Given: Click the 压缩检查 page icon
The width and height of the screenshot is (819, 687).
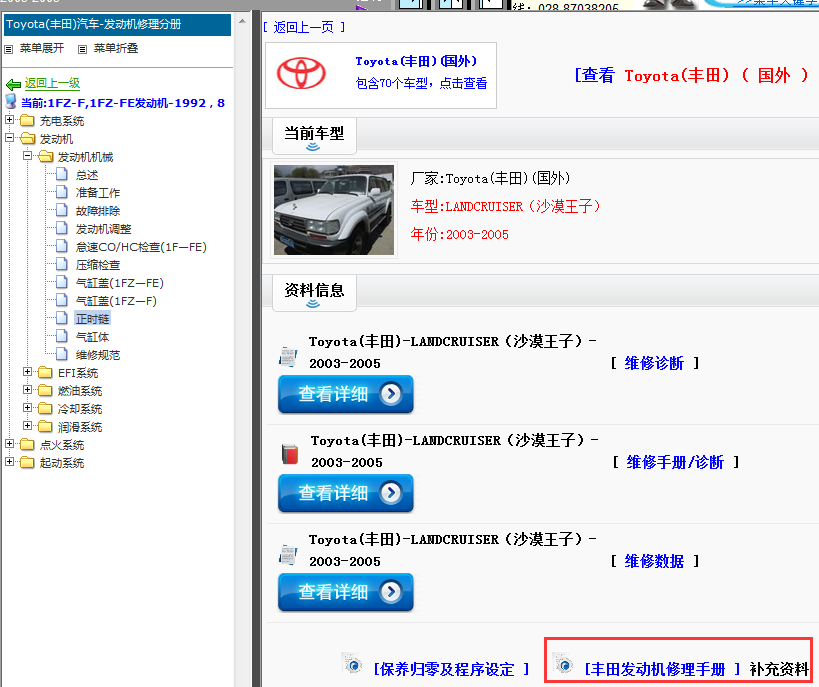Looking at the screenshot, I should click(x=62, y=264).
